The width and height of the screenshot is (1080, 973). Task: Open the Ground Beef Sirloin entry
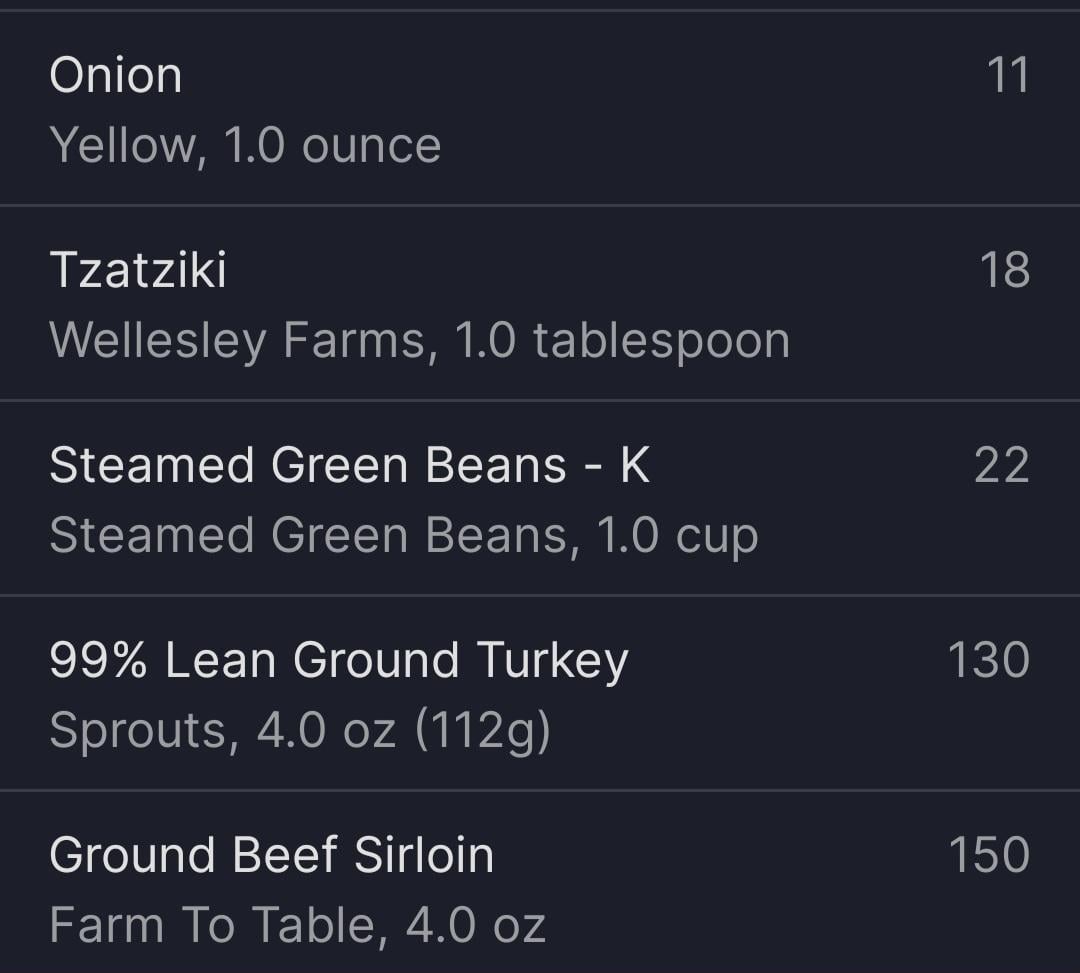point(271,856)
